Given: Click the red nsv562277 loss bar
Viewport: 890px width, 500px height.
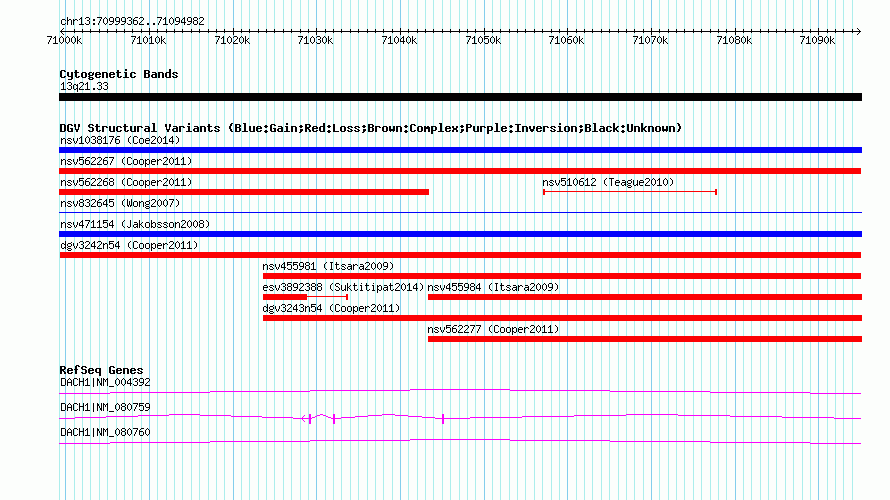Looking at the screenshot, I should 645,339.
